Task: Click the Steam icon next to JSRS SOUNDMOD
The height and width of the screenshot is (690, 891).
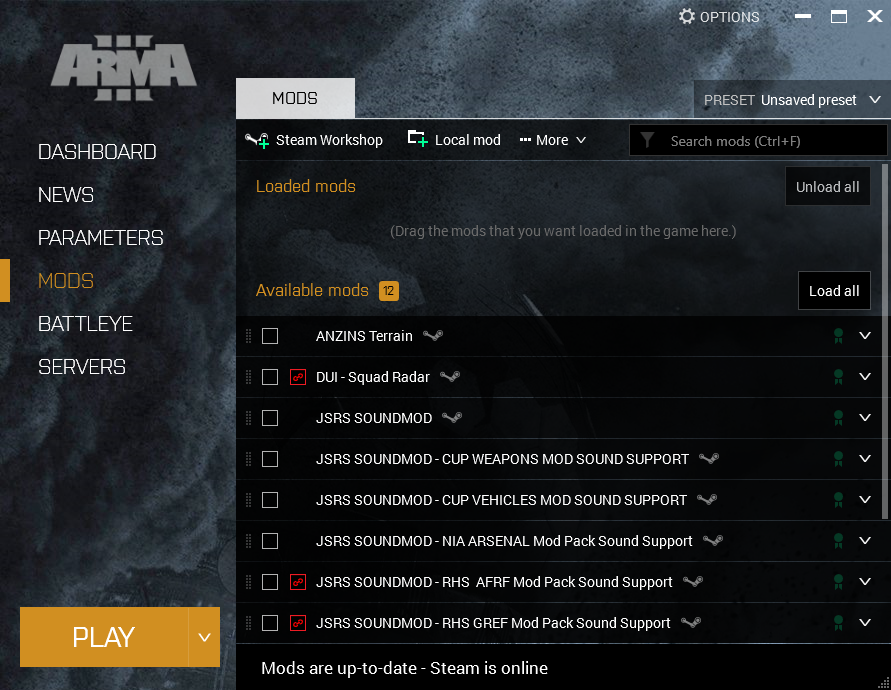Action: click(452, 418)
